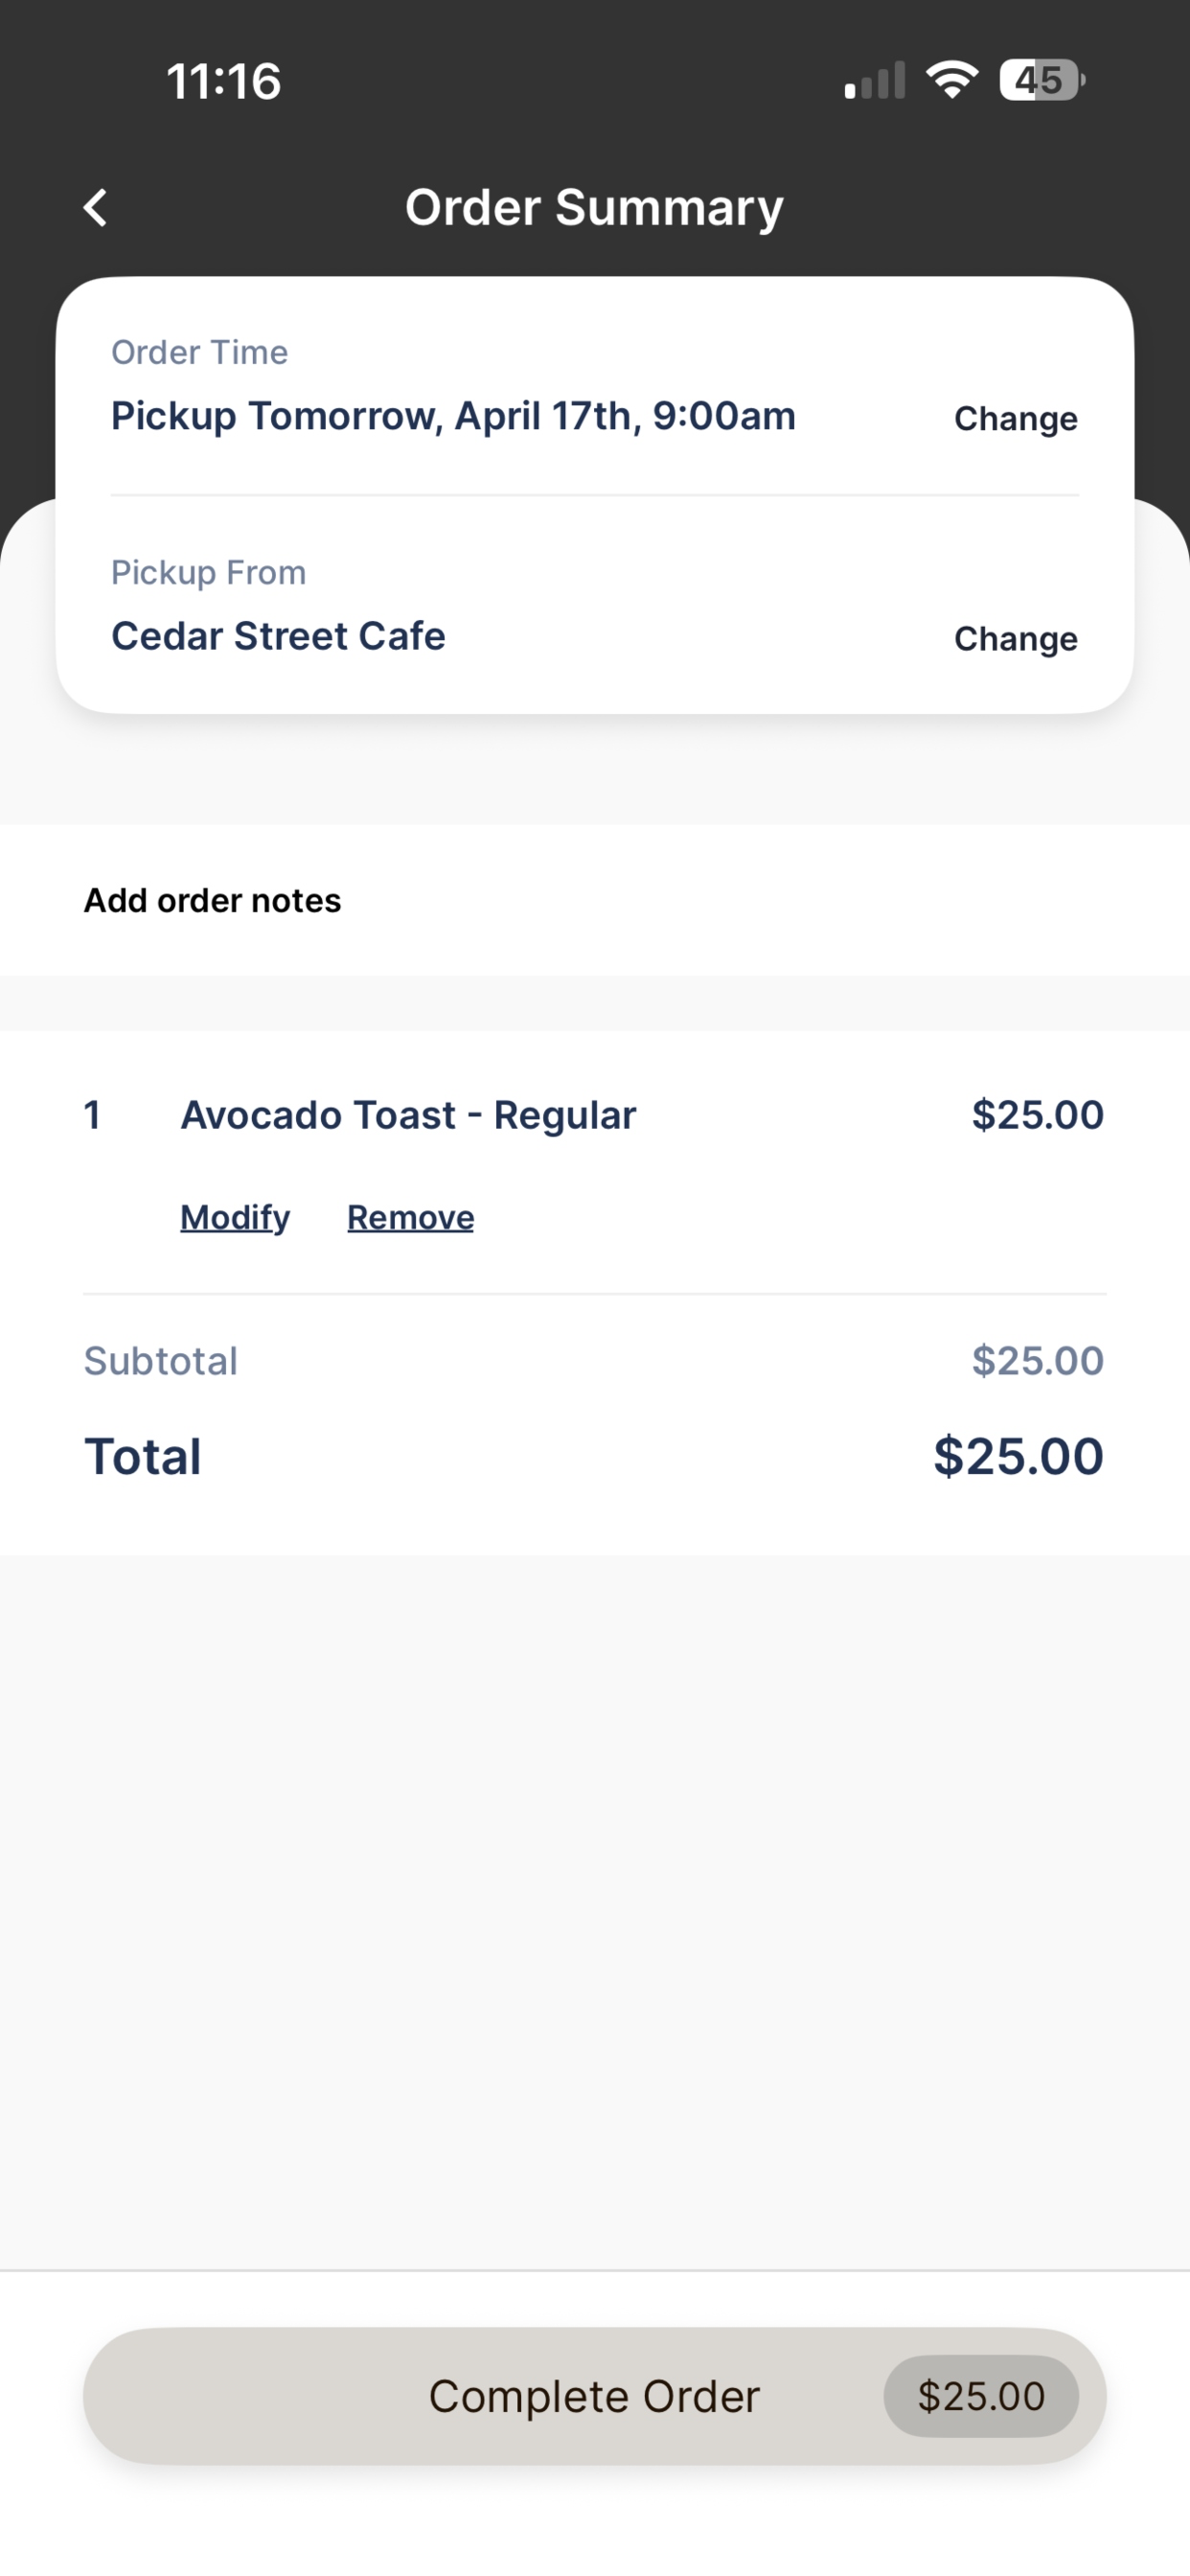
Task: Click the Modify link for Avocado Toast
Action: coord(235,1217)
